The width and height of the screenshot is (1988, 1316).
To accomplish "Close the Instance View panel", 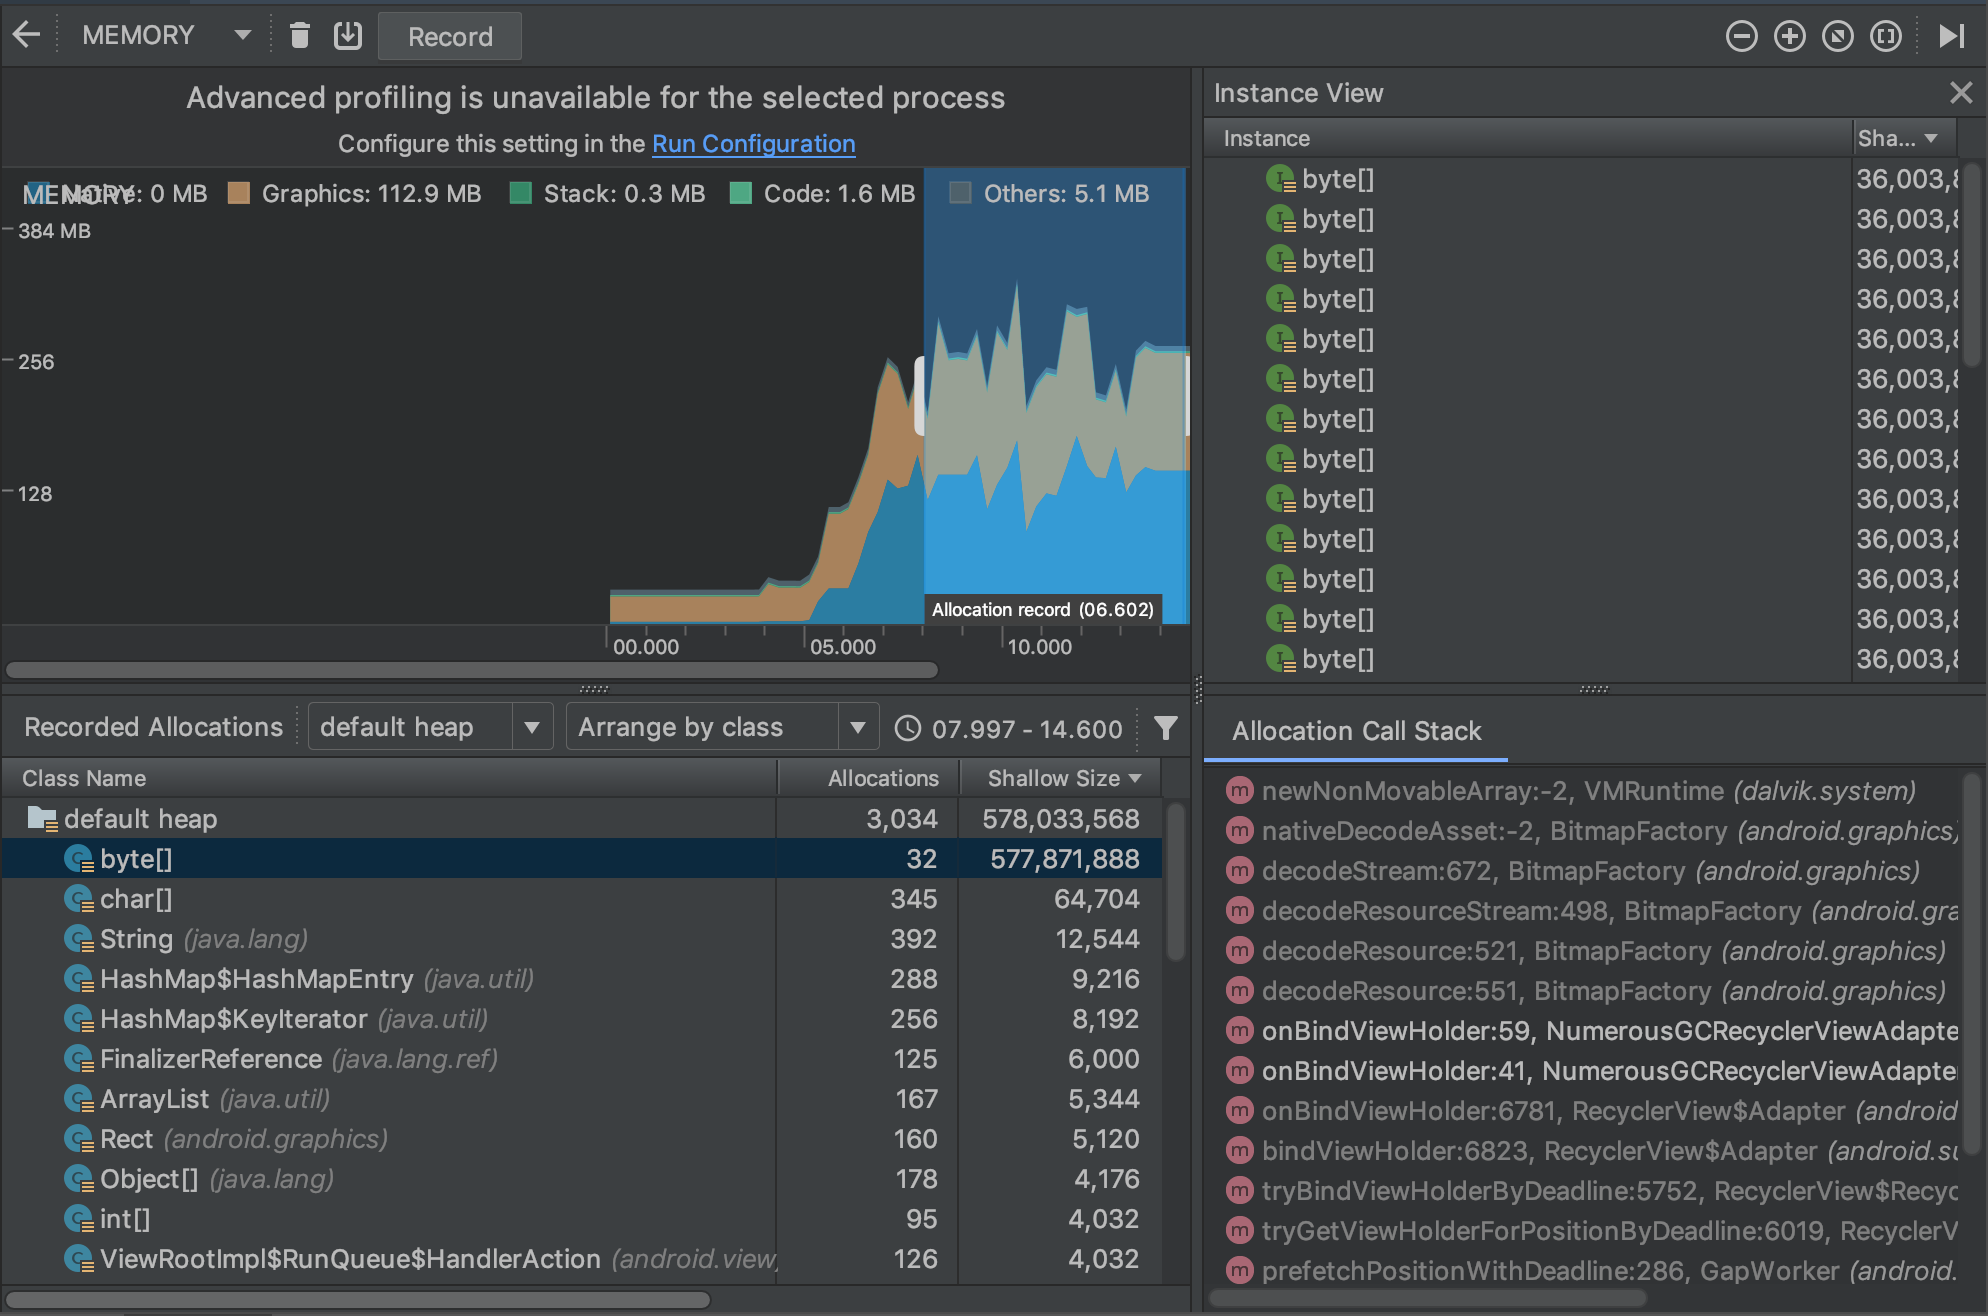I will 1959,92.
